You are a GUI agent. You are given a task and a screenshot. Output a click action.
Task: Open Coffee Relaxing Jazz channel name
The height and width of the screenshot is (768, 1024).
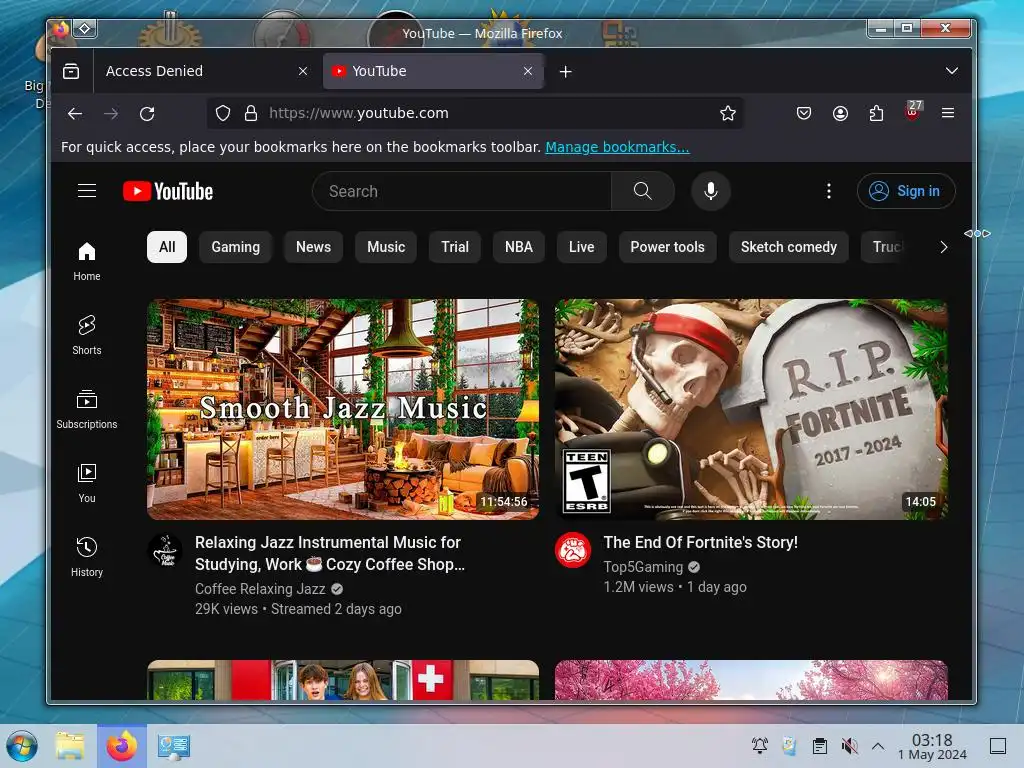click(x=260, y=588)
